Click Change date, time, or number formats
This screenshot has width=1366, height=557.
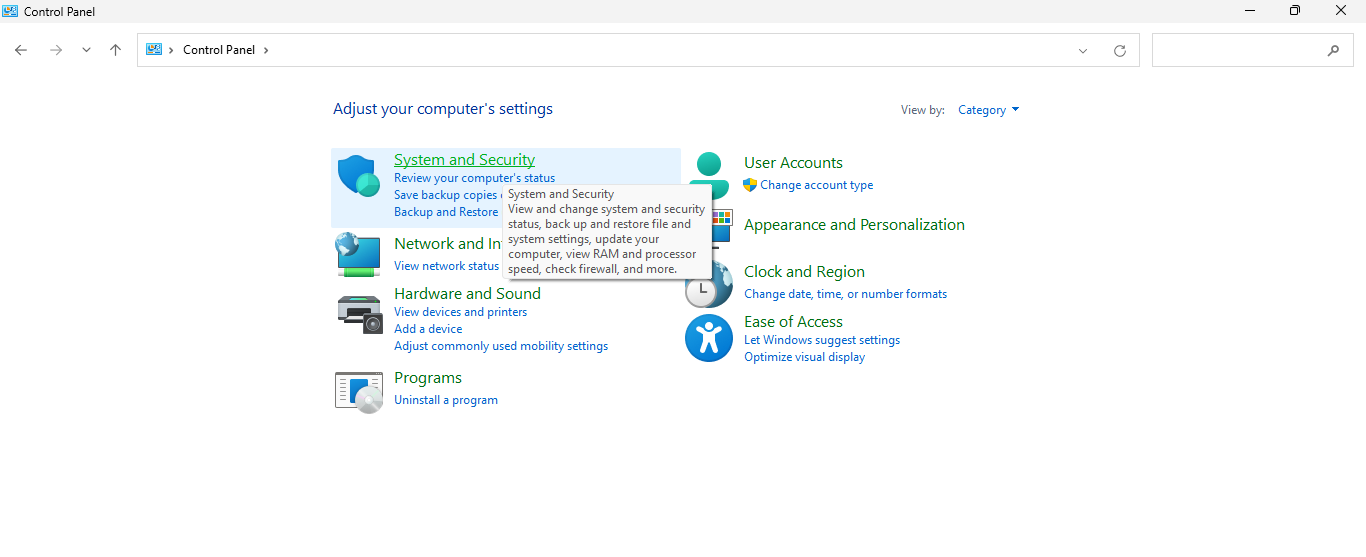(x=845, y=294)
